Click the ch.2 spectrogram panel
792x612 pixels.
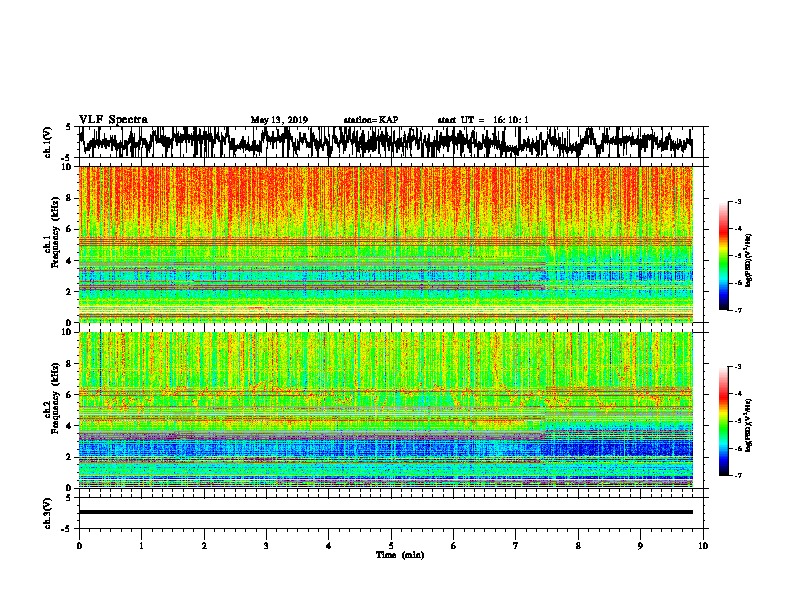pyautogui.click(x=385, y=410)
